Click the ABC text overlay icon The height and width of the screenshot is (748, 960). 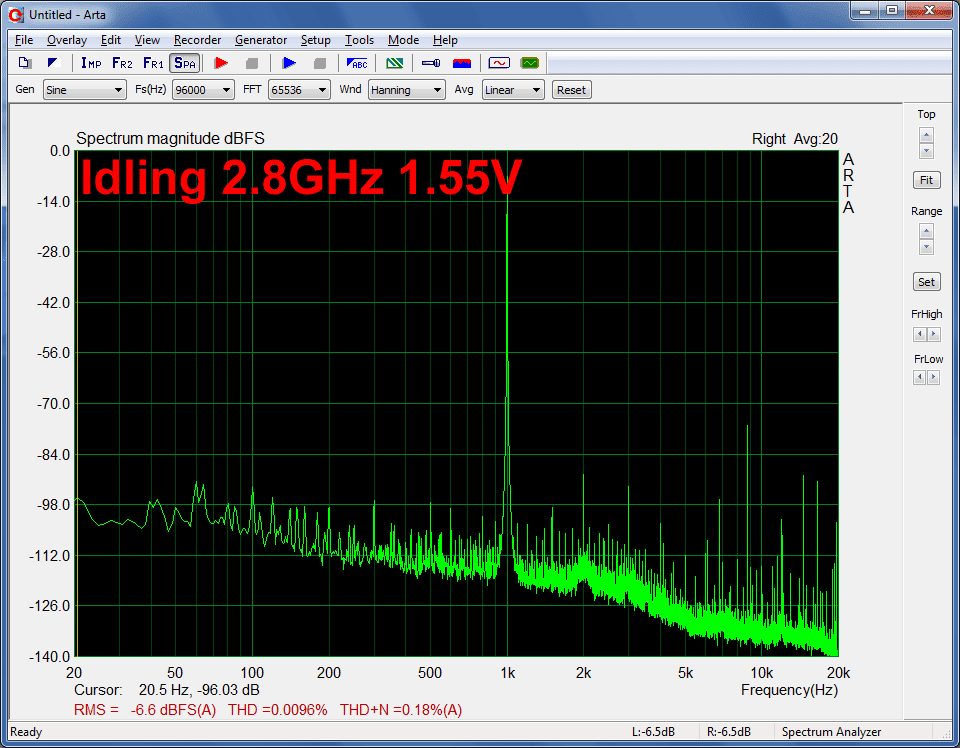[x=357, y=63]
